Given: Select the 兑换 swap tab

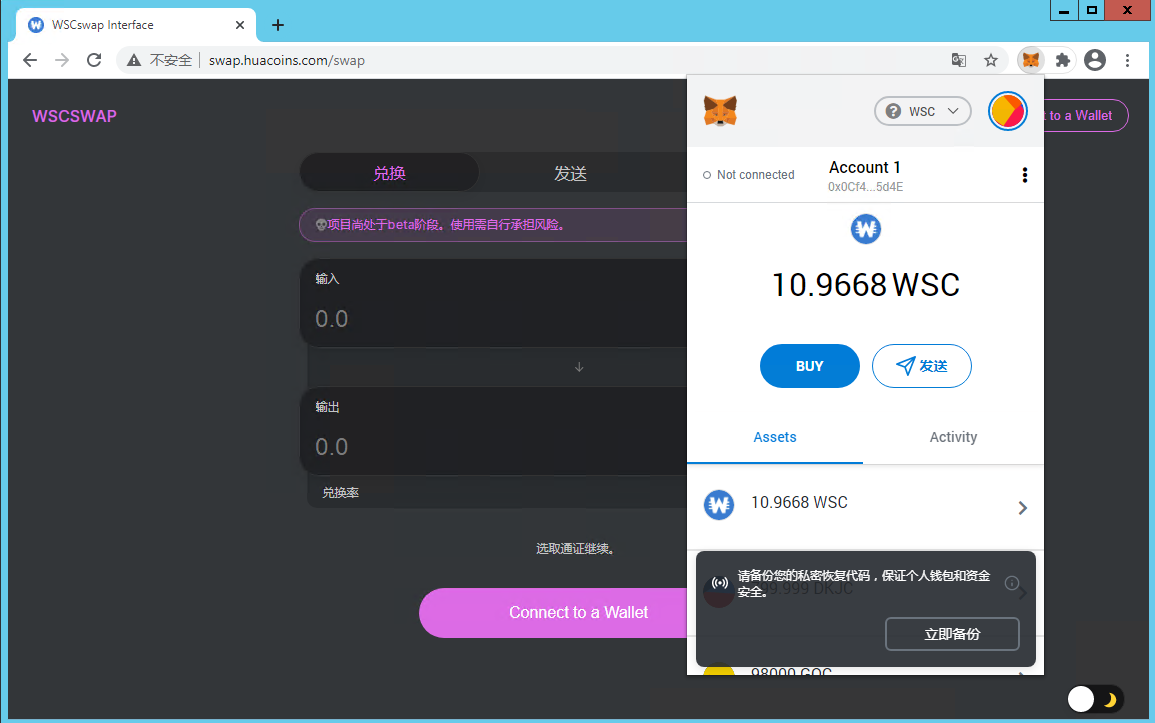Looking at the screenshot, I should [389, 173].
